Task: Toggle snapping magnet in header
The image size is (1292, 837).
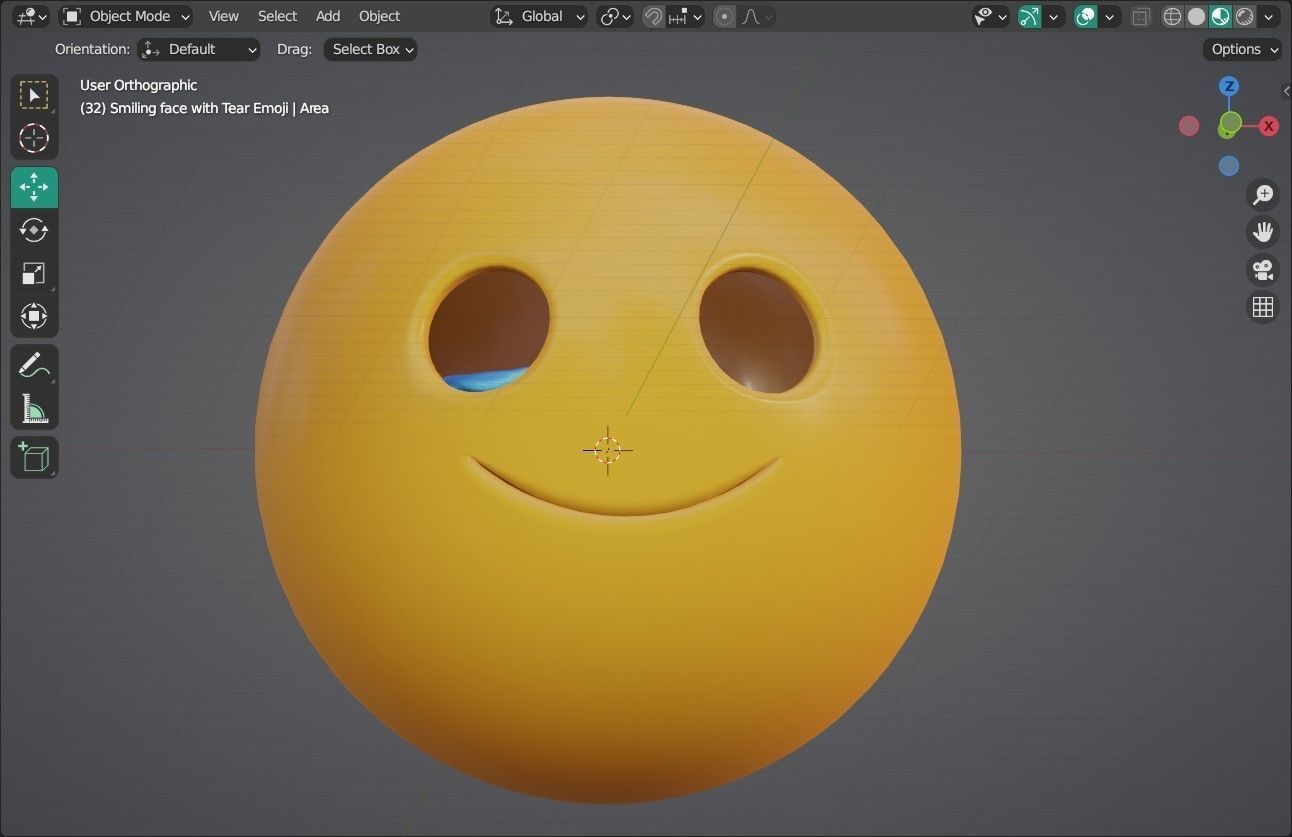Action: (x=652, y=16)
